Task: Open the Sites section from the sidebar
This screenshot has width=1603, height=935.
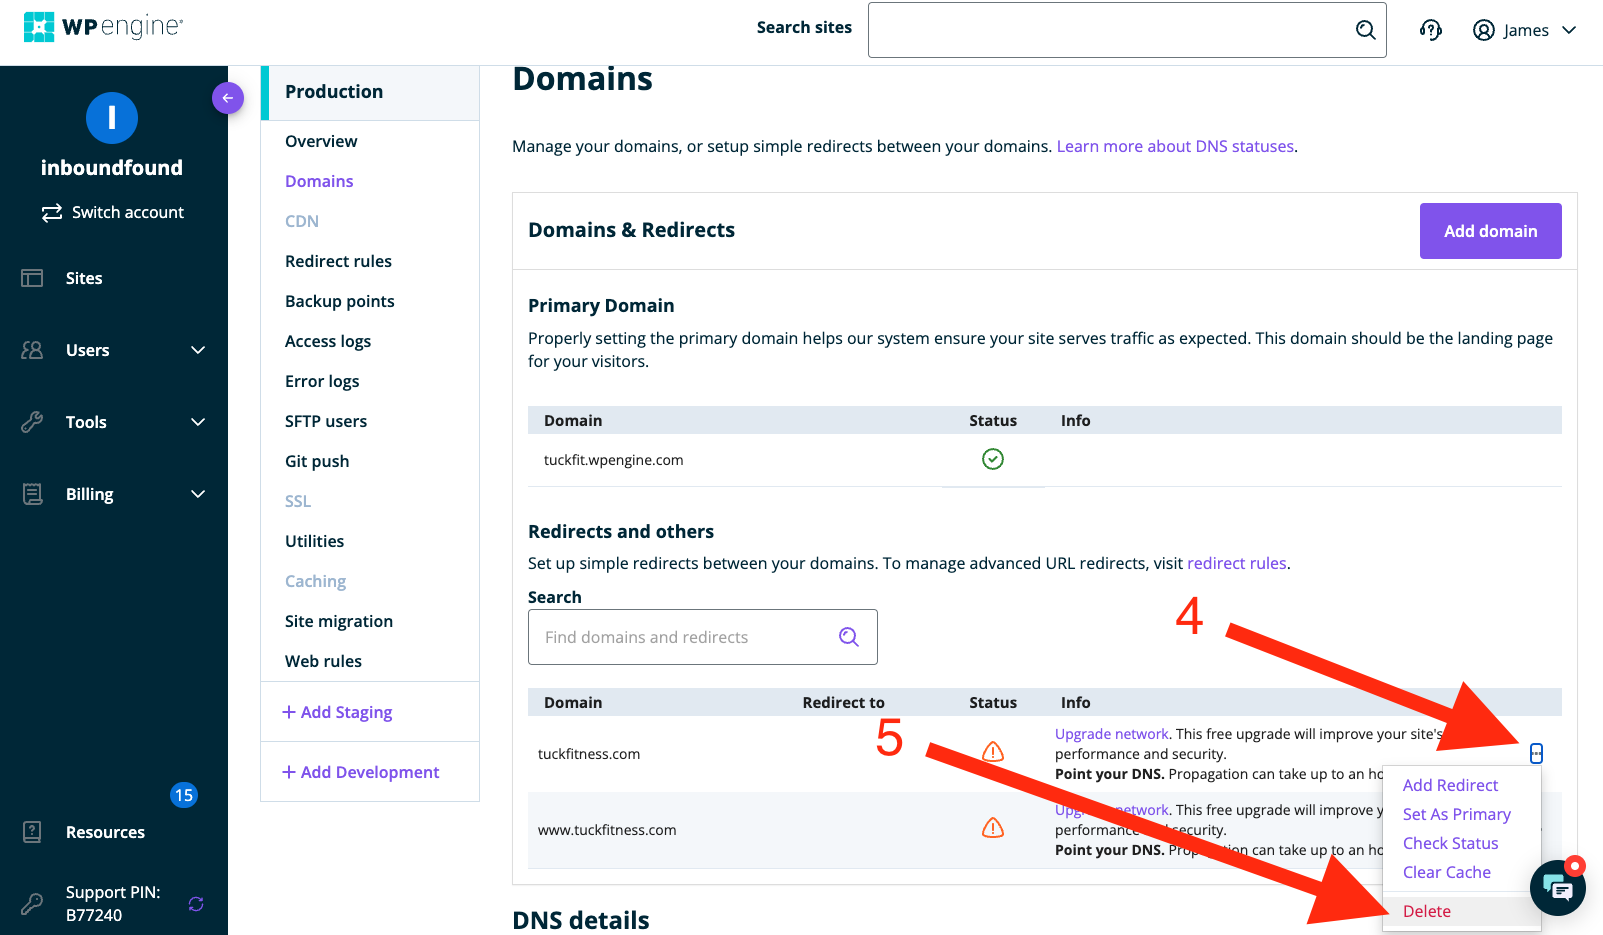Action: click(84, 278)
